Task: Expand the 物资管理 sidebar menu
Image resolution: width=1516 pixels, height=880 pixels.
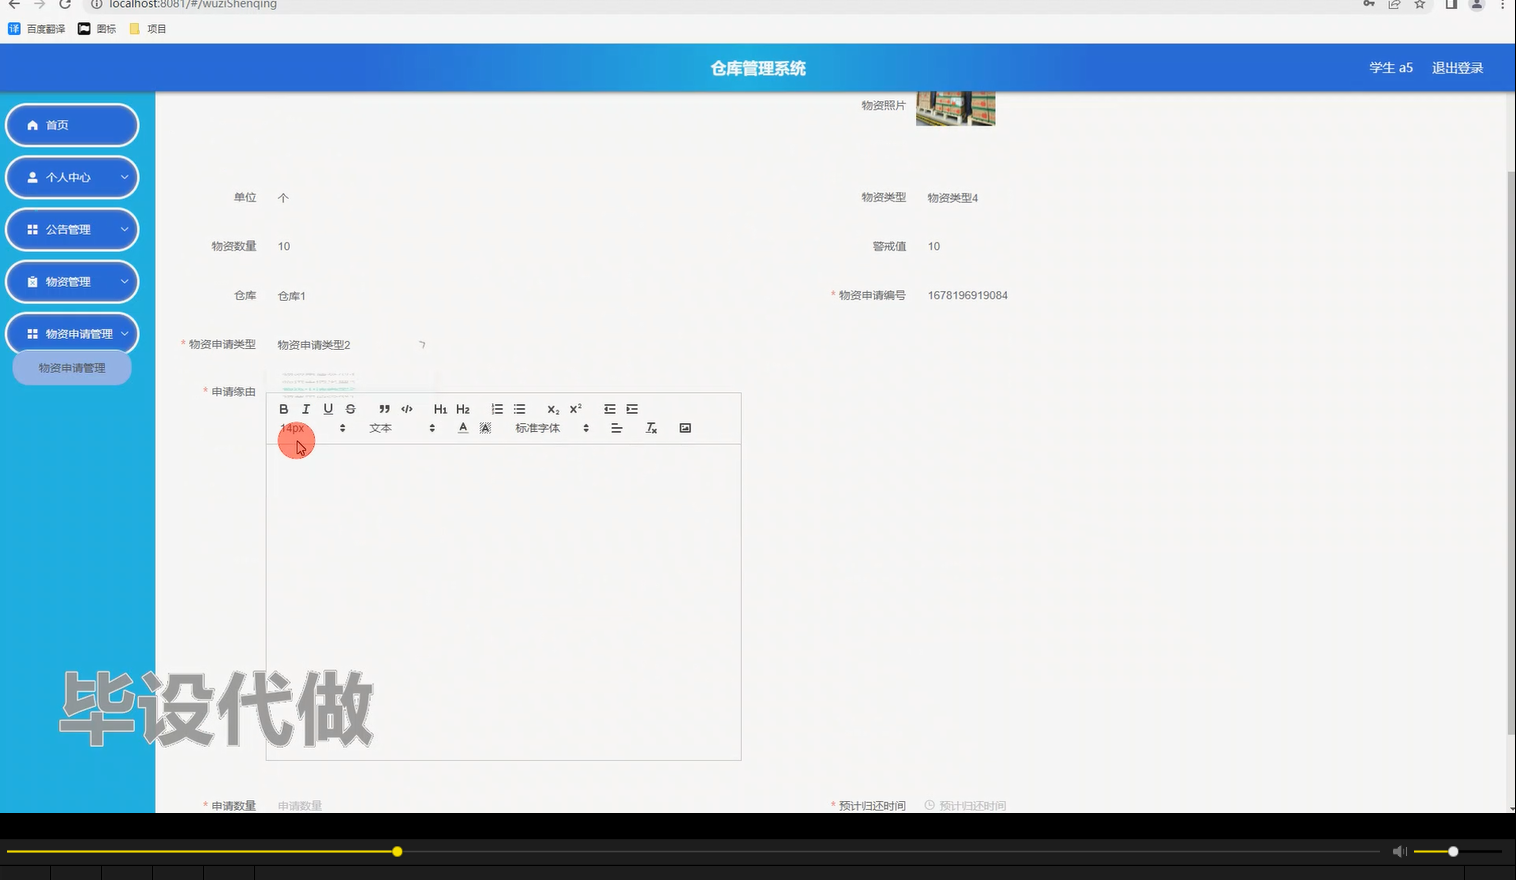Action: click(x=71, y=281)
